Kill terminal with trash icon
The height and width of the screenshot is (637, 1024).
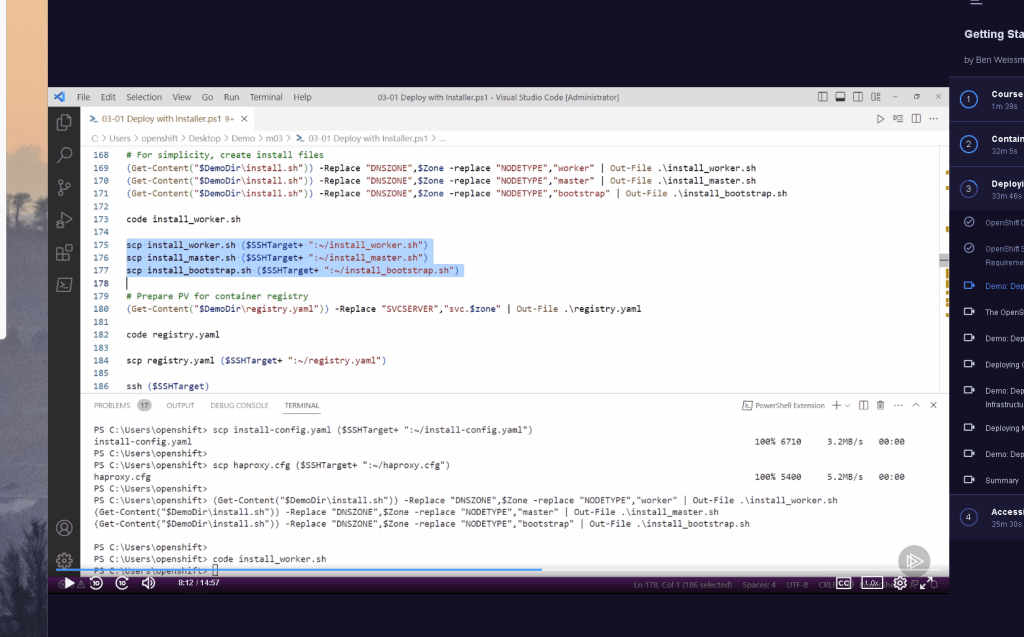pyautogui.click(x=880, y=406)
